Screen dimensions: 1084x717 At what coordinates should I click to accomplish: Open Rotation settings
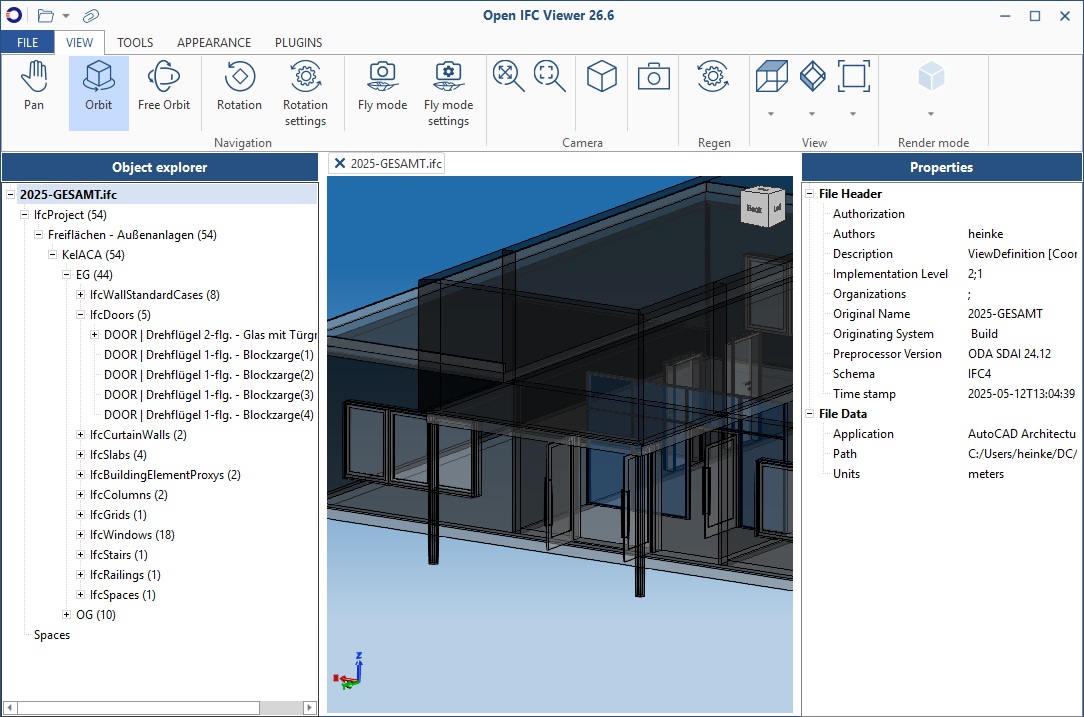[305, 93]
